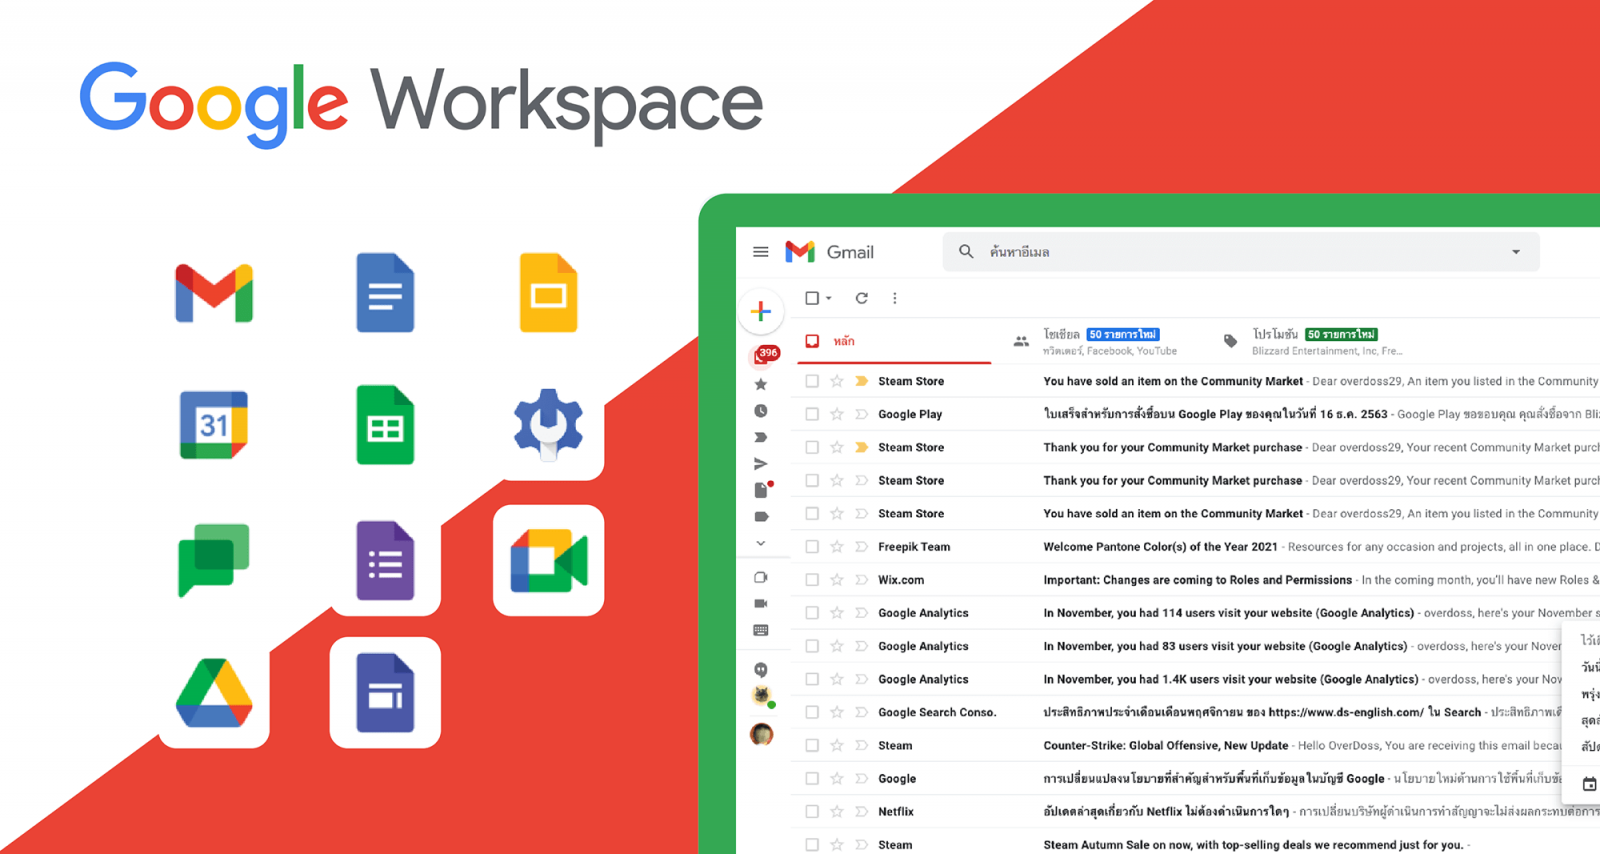Open Wix.com Roles and Permissions email
The image size is (1600, 854).
[1195, 580]
